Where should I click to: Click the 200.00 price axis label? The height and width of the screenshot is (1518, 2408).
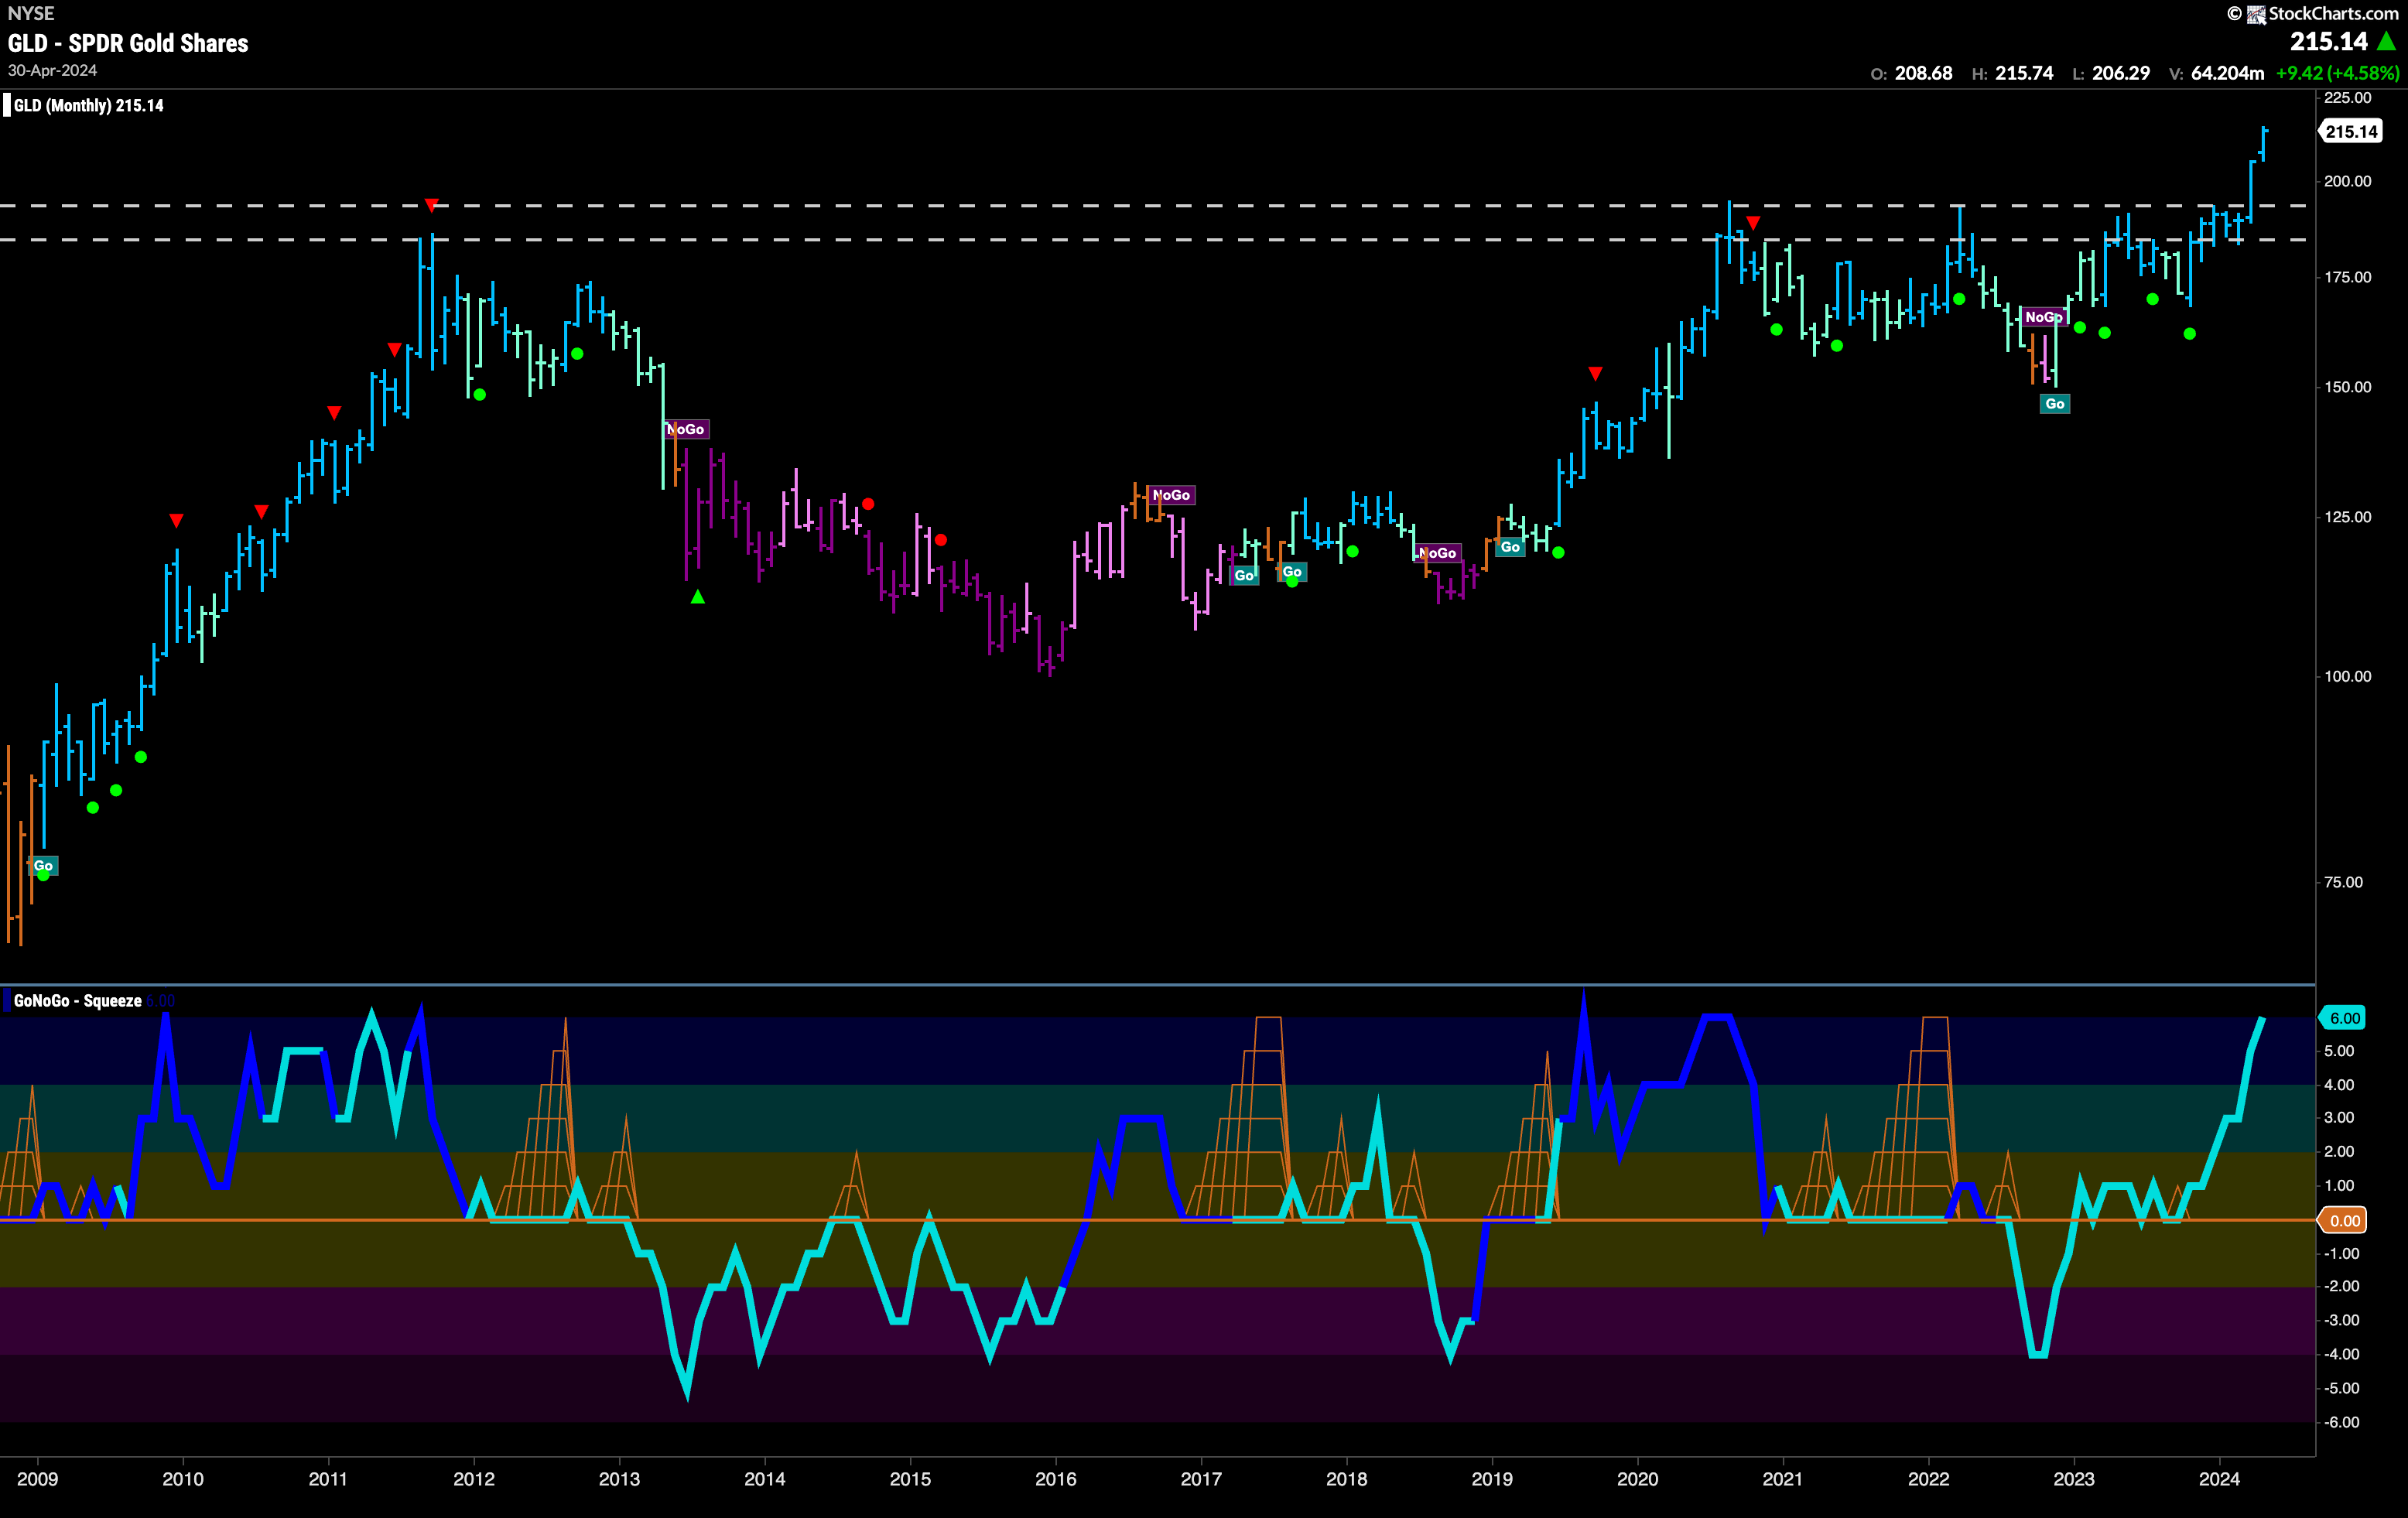point(2347,181)
